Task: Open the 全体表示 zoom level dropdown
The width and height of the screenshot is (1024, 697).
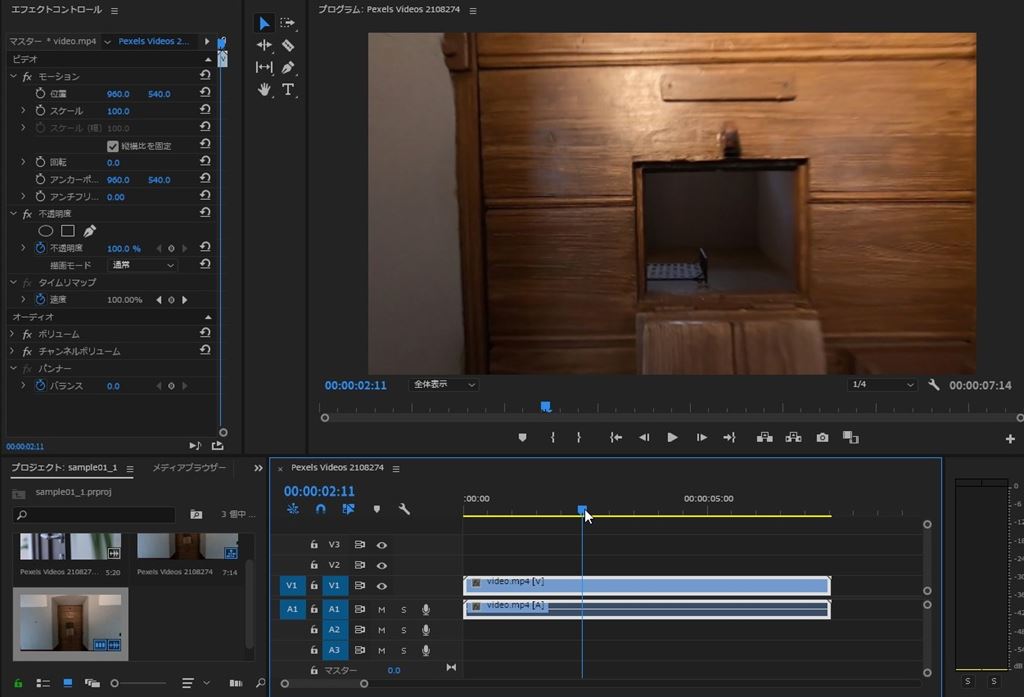Action: 444,384
